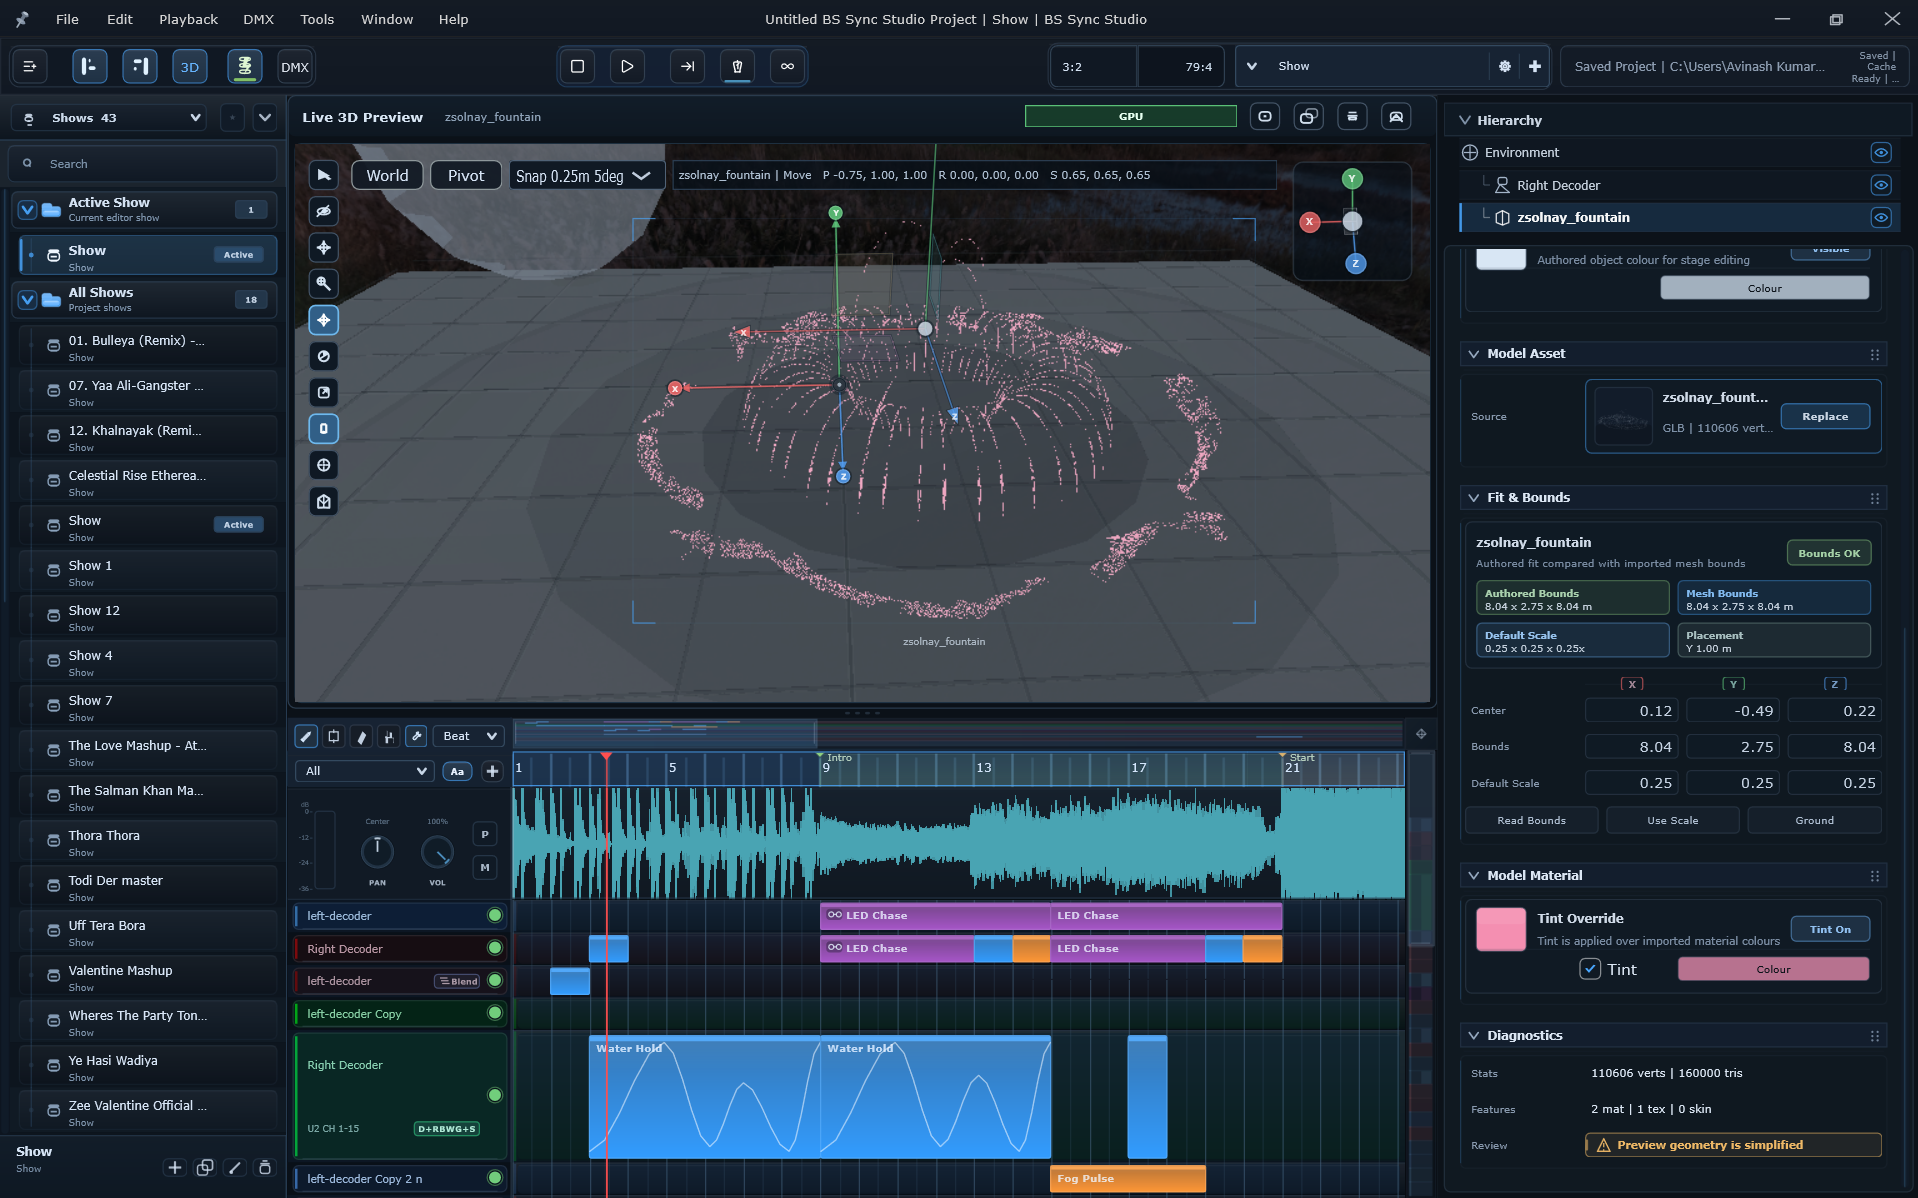
Task: Open the Snap 0.25m 5deg dropdown
Action: (586, 176)
